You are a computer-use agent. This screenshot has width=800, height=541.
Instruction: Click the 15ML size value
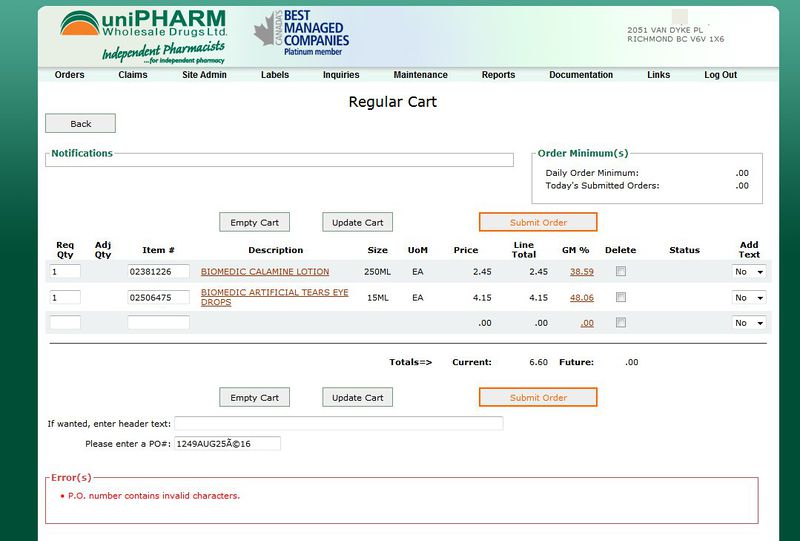378,298
